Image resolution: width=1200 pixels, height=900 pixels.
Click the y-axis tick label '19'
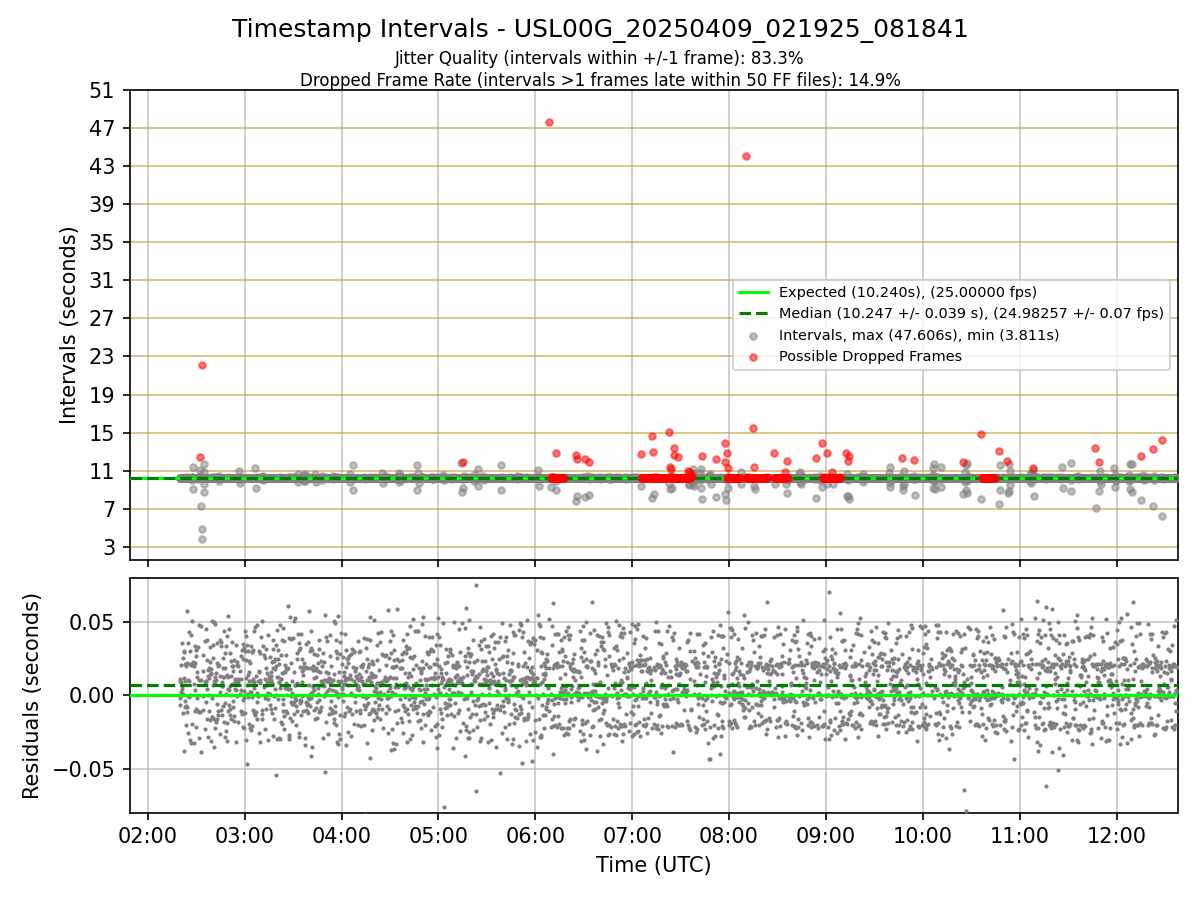(x=105, y=395)
